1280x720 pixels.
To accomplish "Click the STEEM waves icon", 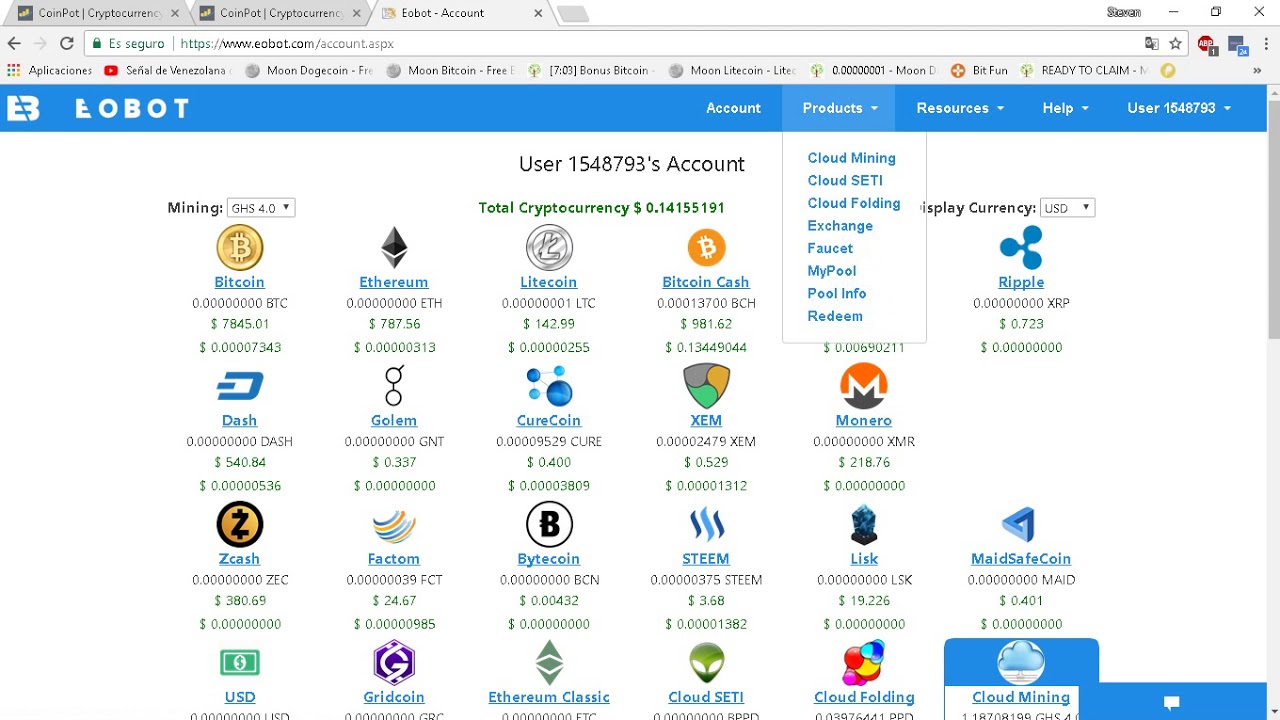I will tap(706, 524).
